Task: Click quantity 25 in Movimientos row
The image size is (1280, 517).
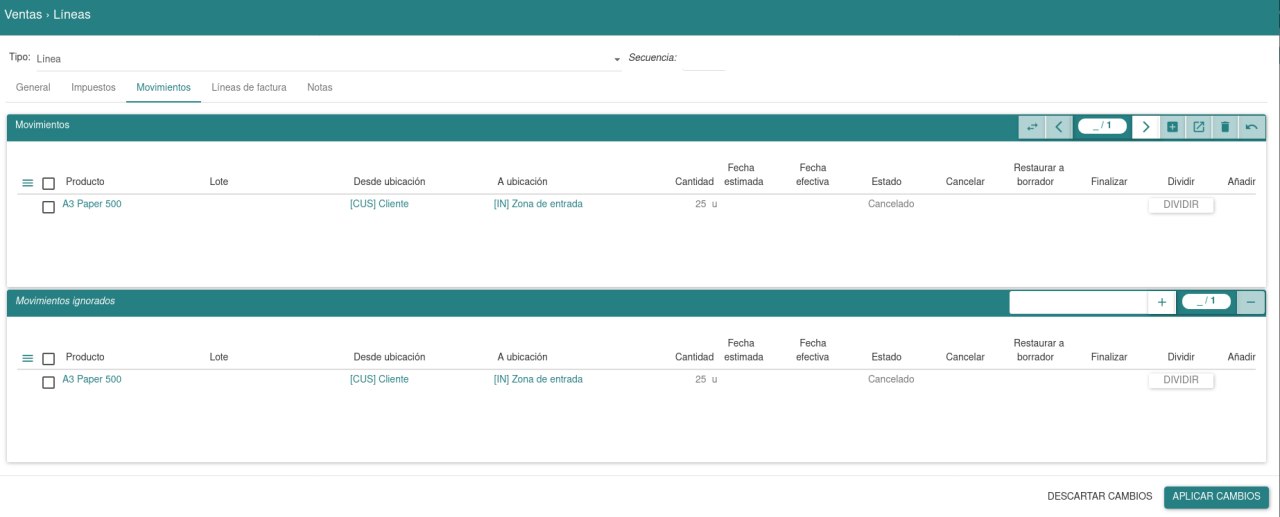Action: tap(700, 204)
